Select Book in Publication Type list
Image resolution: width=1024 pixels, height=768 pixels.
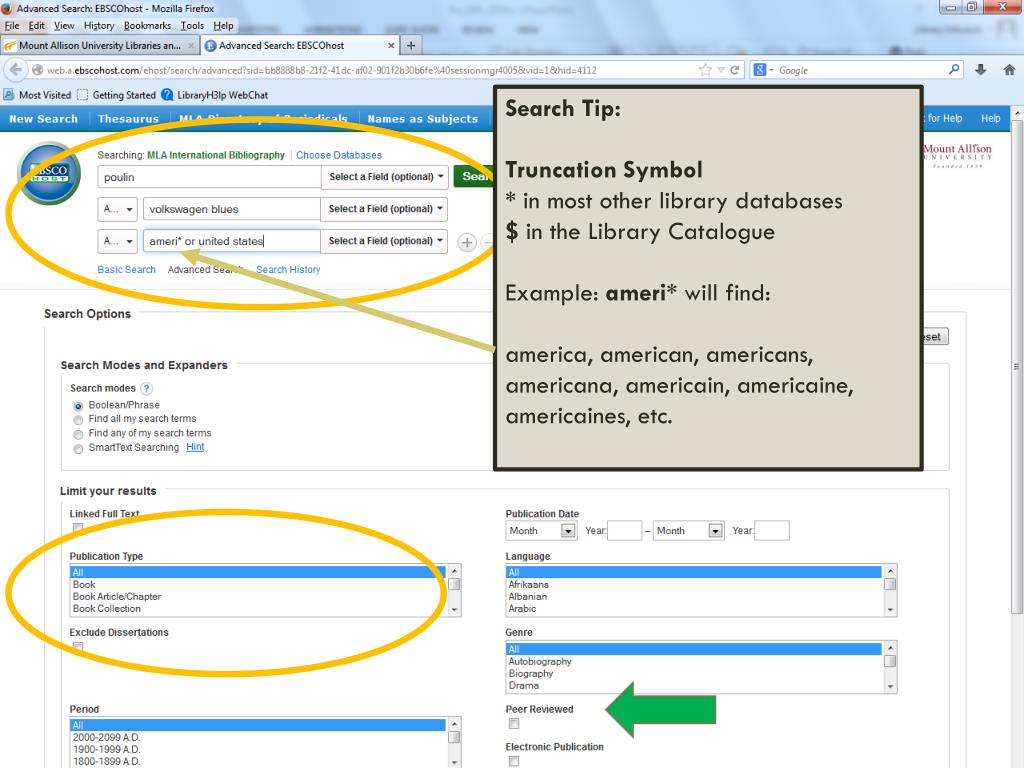[84, 584]
